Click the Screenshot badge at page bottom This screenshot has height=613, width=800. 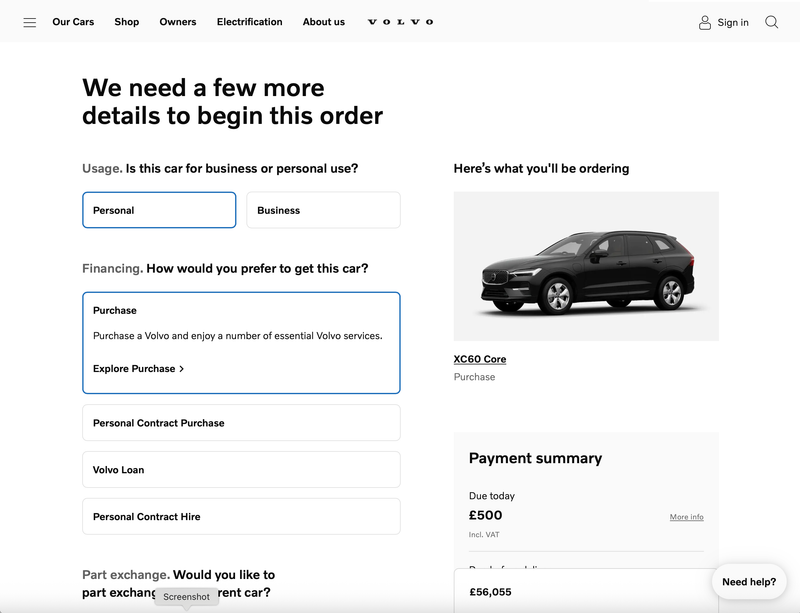tap(186, 596)
